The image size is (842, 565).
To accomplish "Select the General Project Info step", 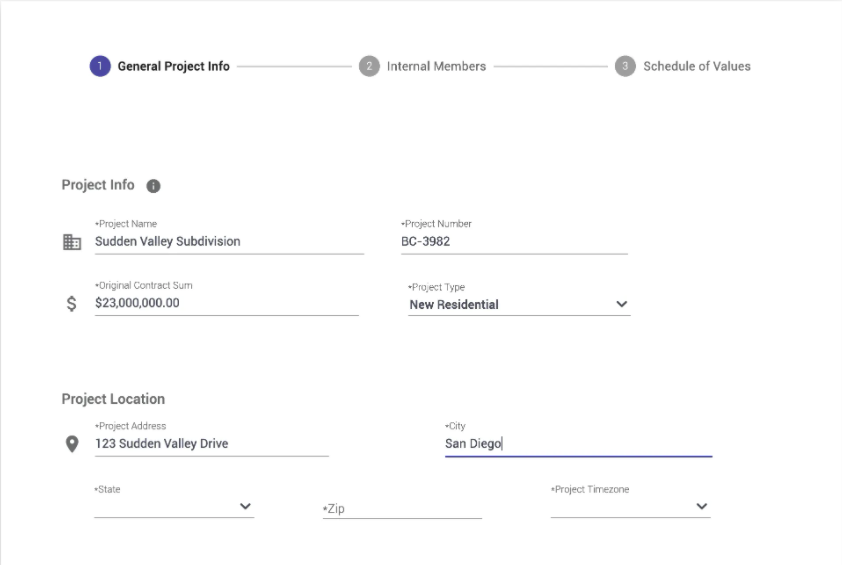I will [x=173, y=67].
